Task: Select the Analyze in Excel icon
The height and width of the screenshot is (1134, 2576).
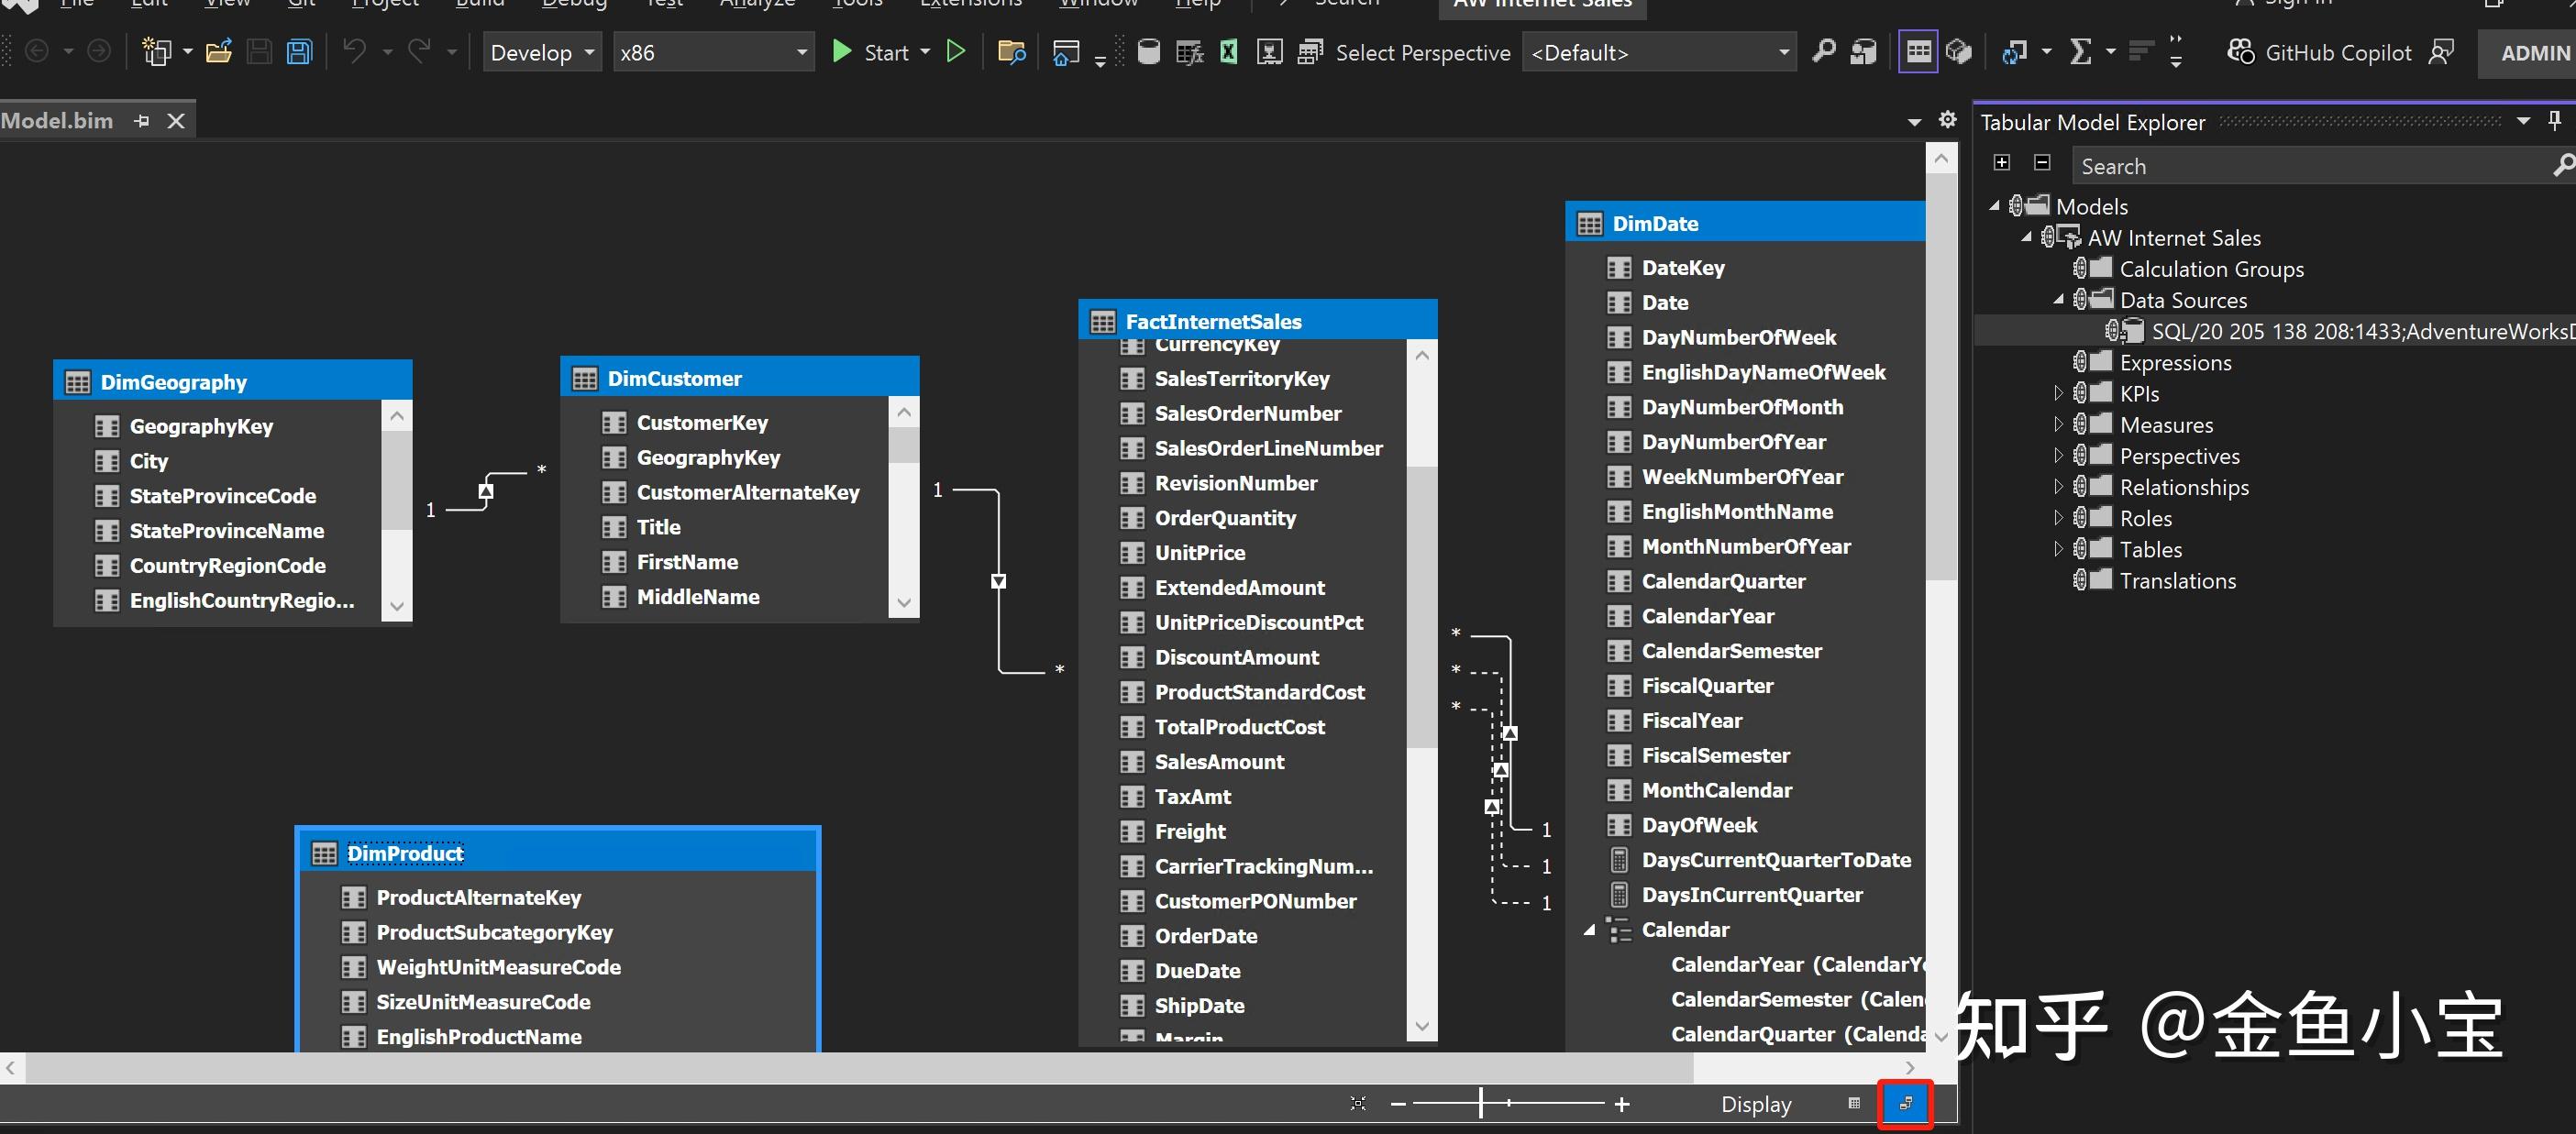Action: click(x=1228, y=52)
